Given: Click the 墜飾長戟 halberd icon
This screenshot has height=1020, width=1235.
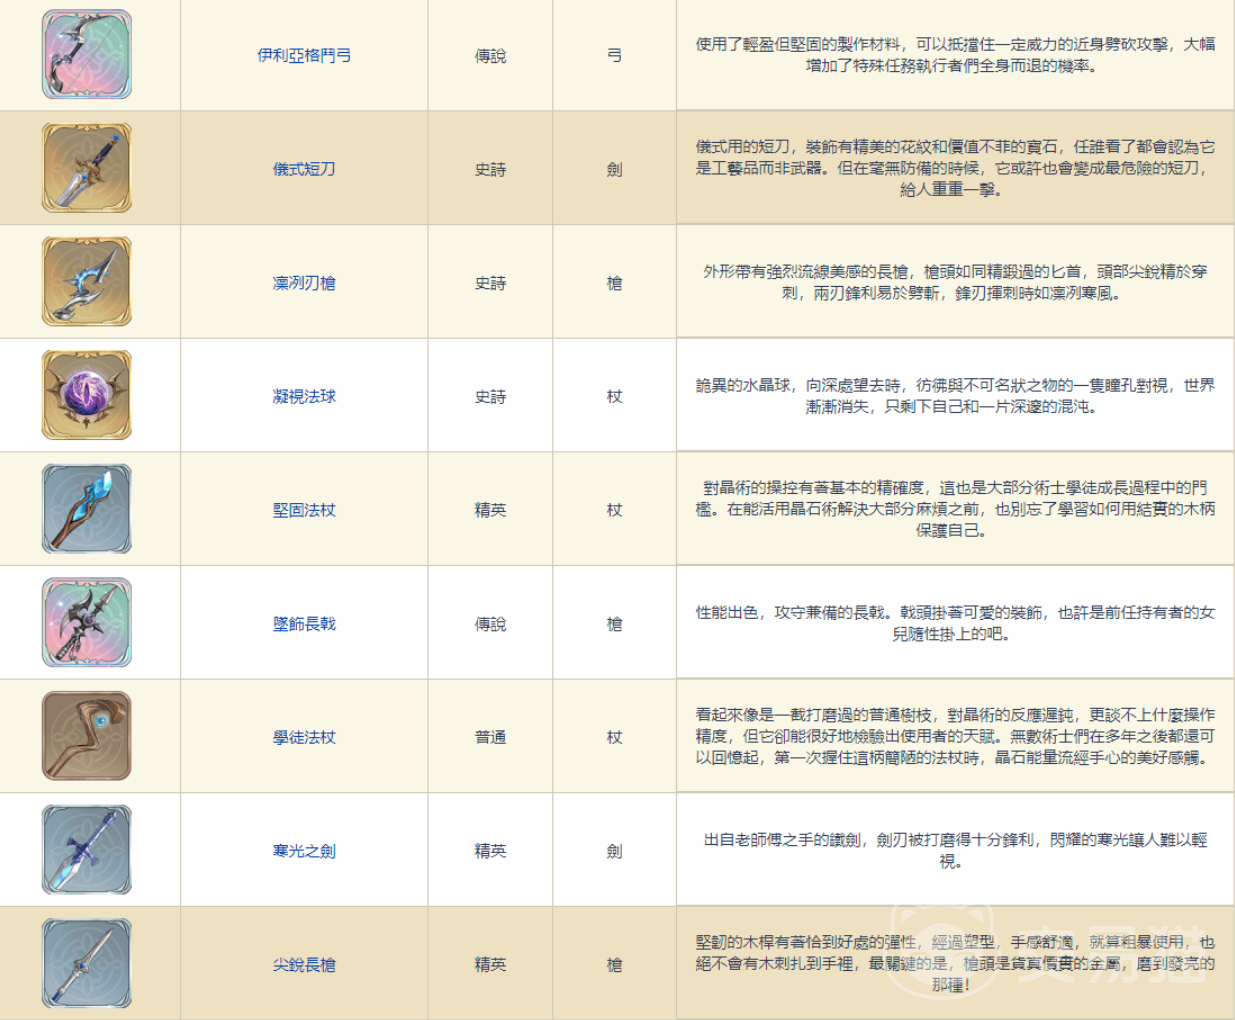Looking at the screenshot, I should click(x=87, y=622).
